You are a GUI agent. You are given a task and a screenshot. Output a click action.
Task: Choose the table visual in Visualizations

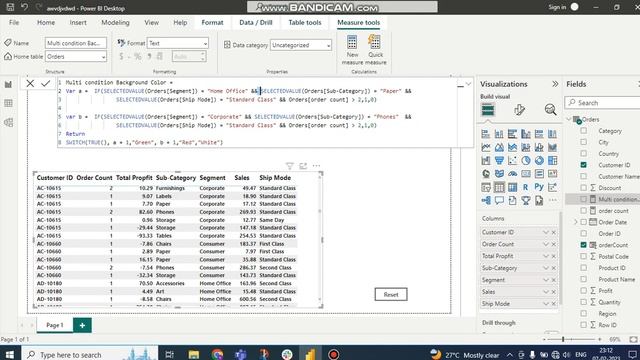click(499, 187)
